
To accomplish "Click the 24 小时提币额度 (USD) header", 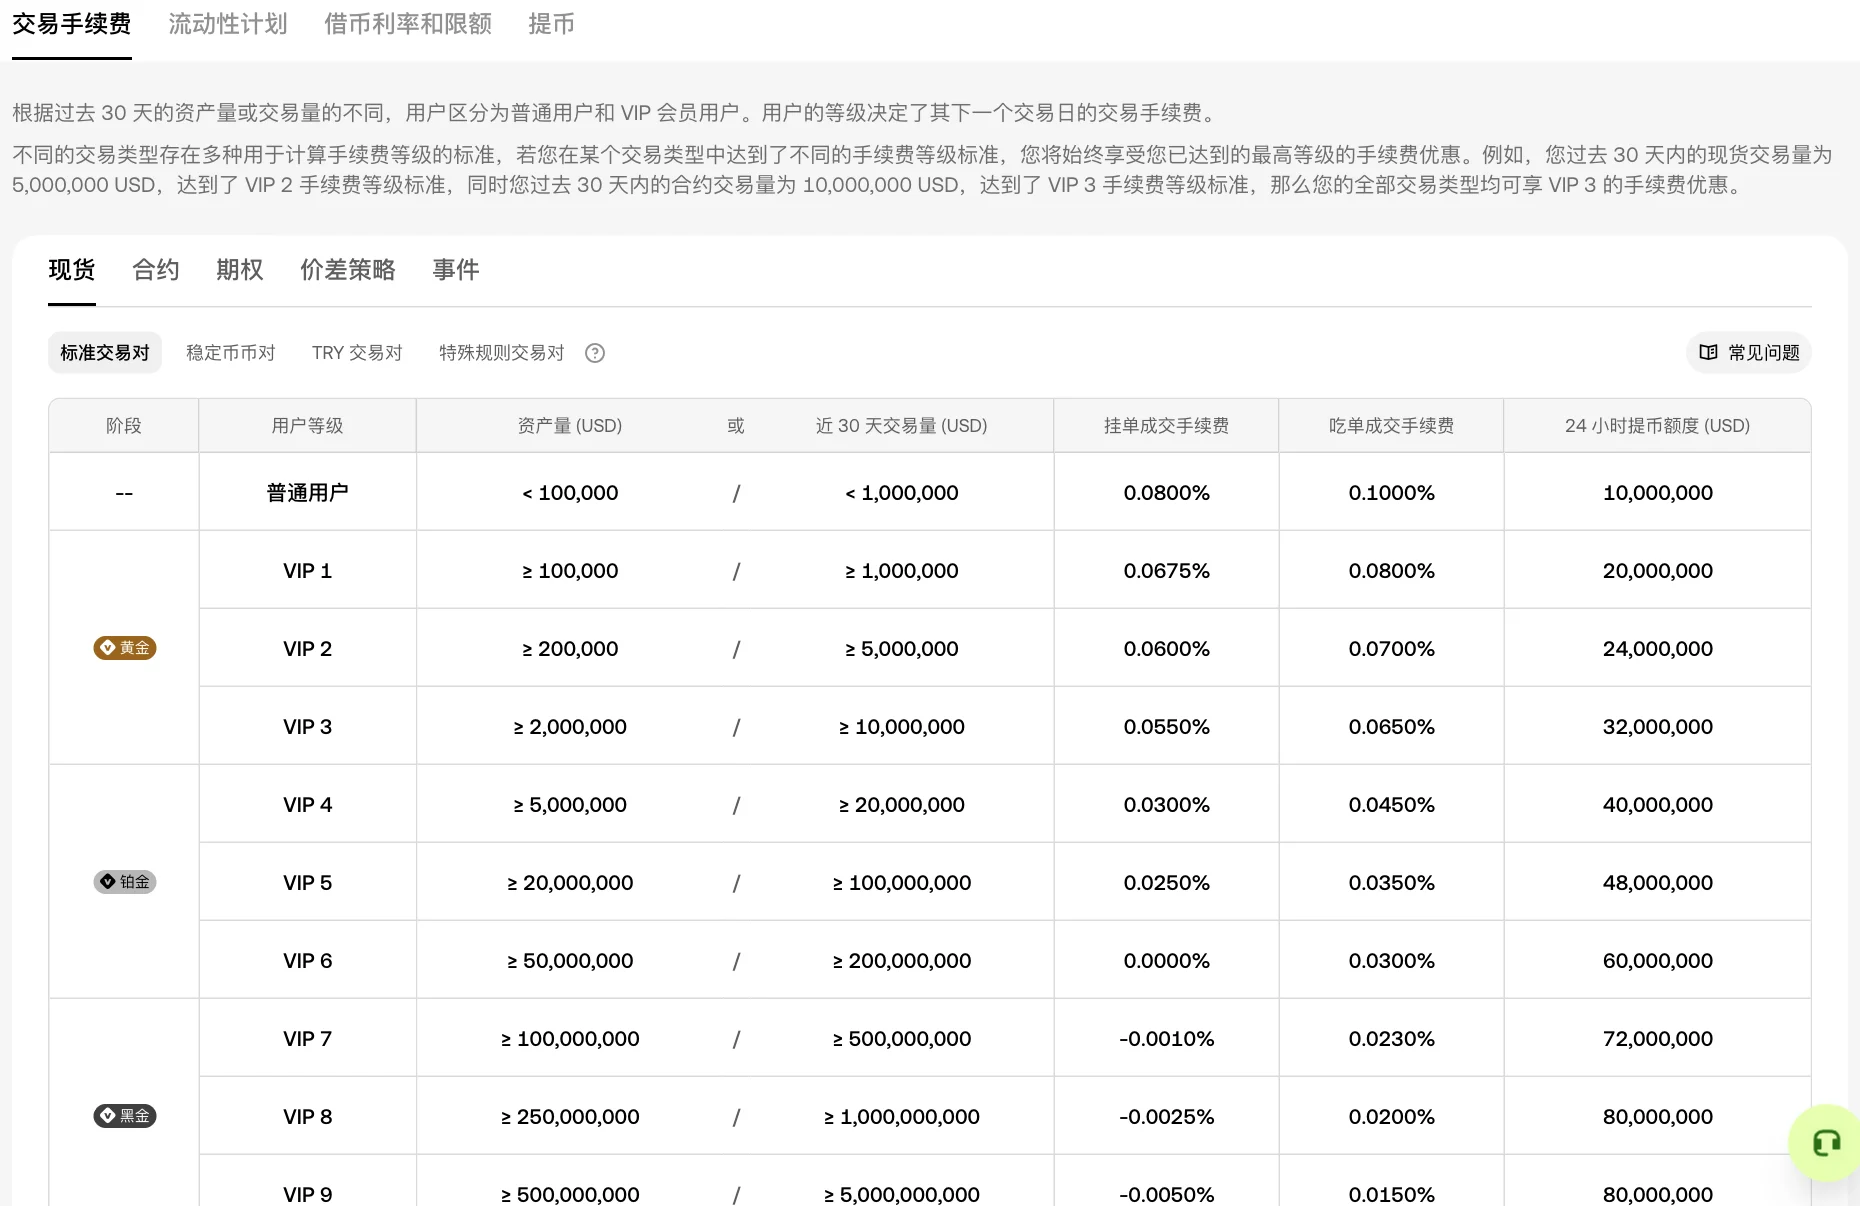I will (x=1657, y=426).
